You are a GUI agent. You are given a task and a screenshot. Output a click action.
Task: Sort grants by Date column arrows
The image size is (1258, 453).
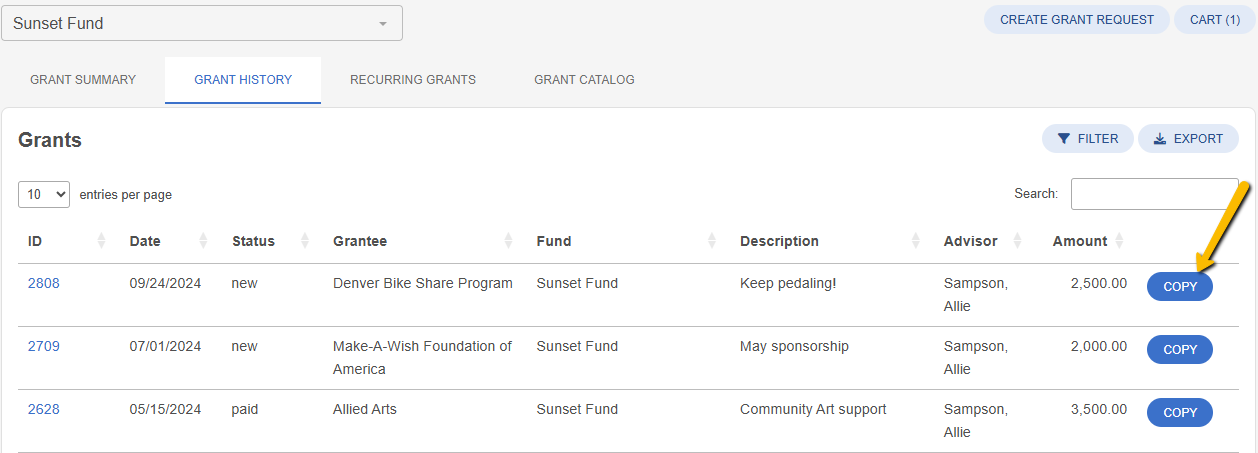click(203, 241)
